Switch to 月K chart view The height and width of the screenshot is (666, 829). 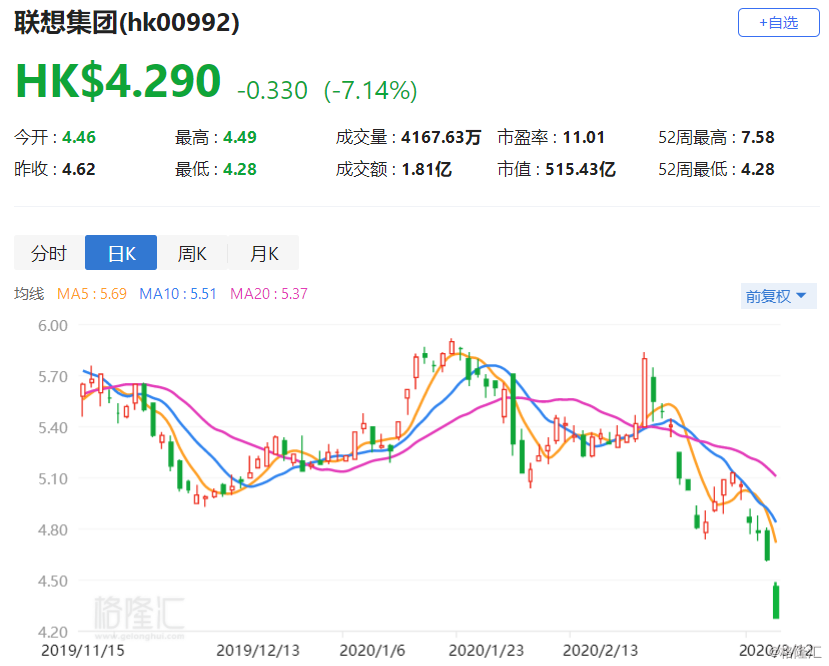[x=264, y=253]
